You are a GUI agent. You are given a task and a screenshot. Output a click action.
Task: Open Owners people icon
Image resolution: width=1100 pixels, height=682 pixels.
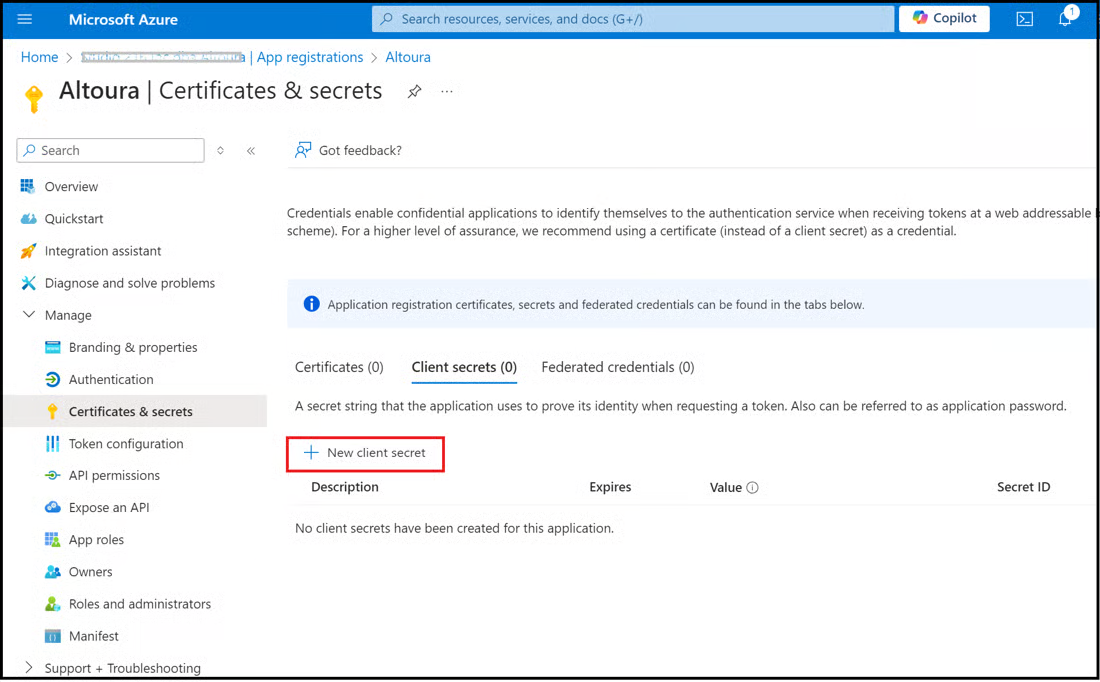53,572
